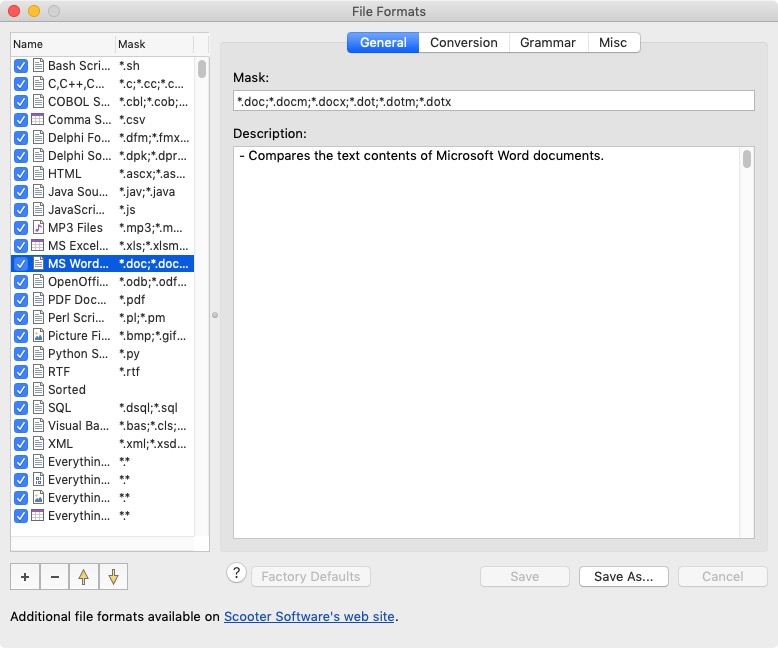Disable the SQL format checkbox

pyautogui.click(x=21, y=408)
